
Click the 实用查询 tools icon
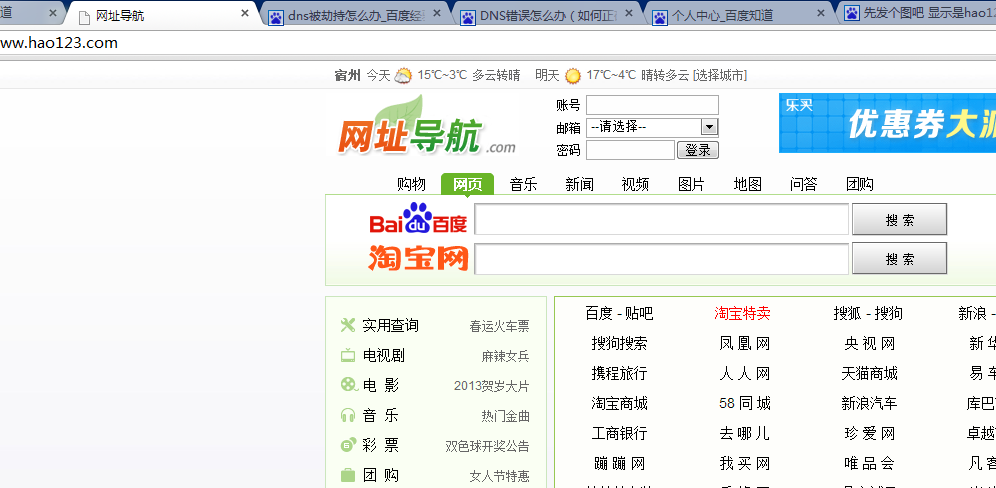click(x=347, y=325)
